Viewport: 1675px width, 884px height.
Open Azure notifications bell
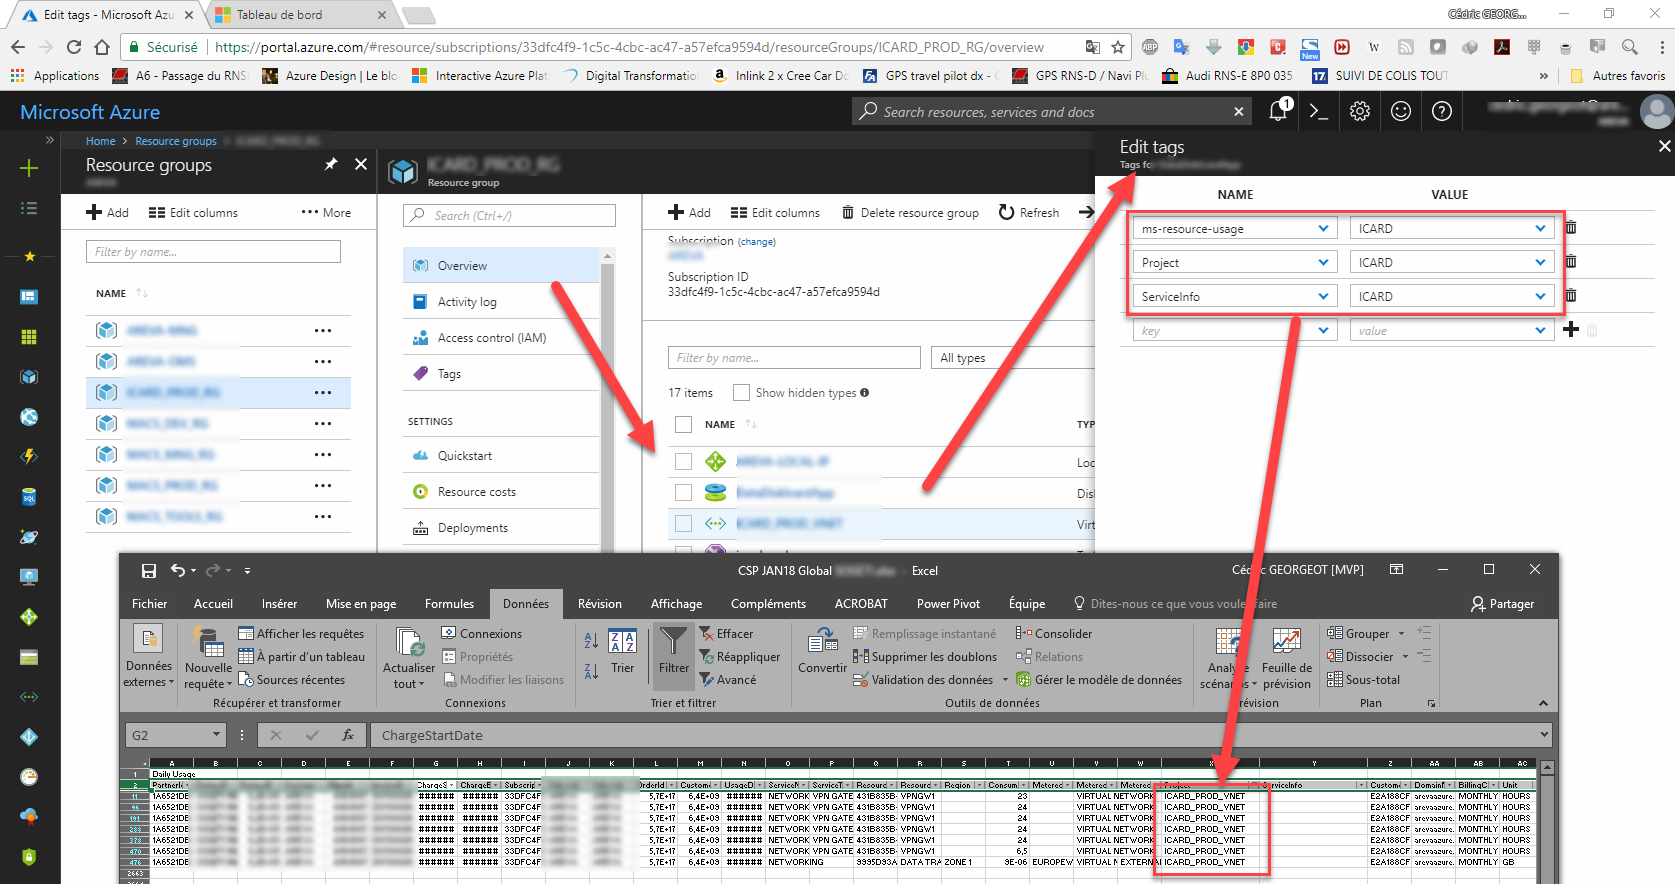point(1279,110)
